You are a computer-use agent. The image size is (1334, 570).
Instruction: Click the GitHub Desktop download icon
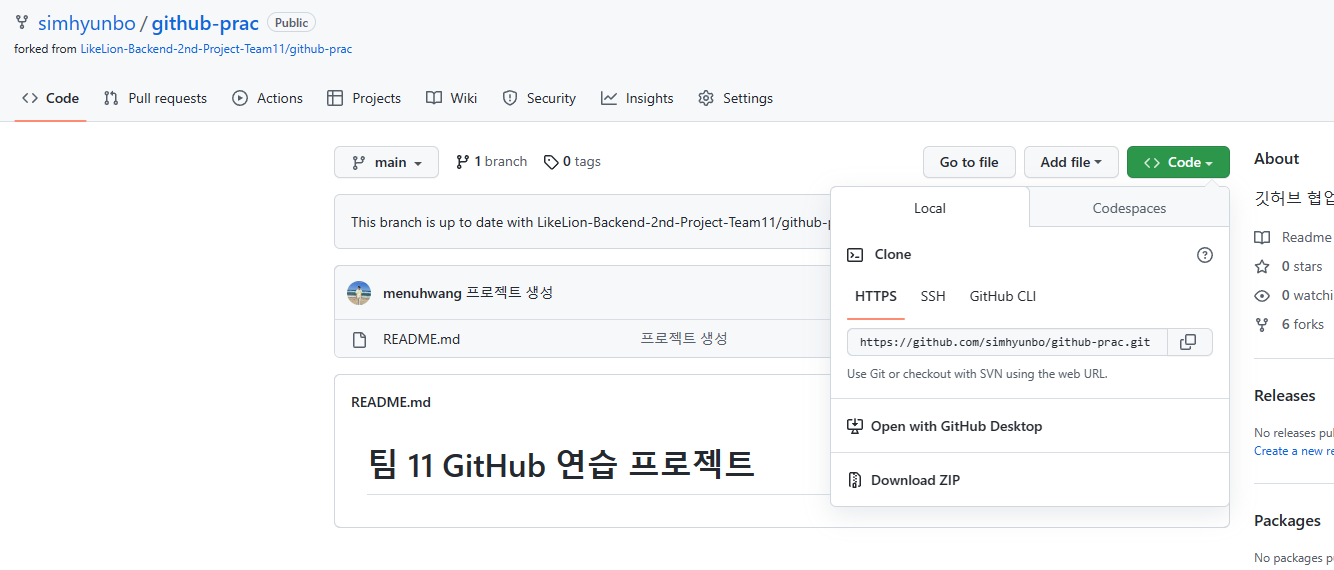855,426
